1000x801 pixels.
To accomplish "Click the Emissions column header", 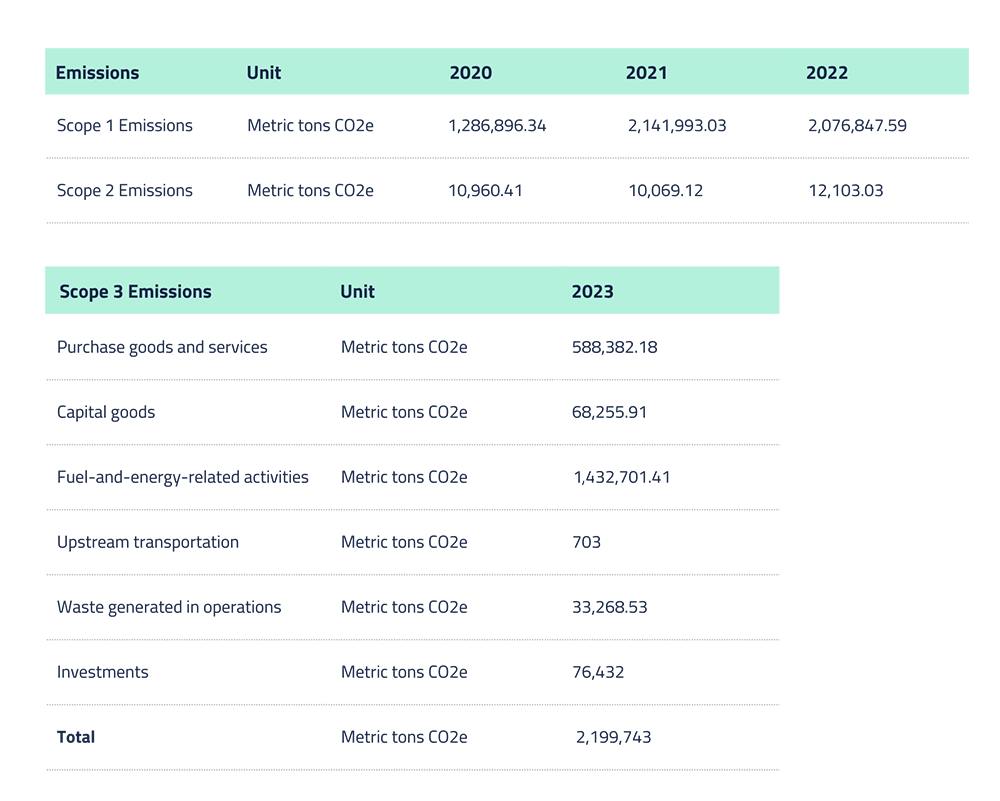I will coord(97,73).
